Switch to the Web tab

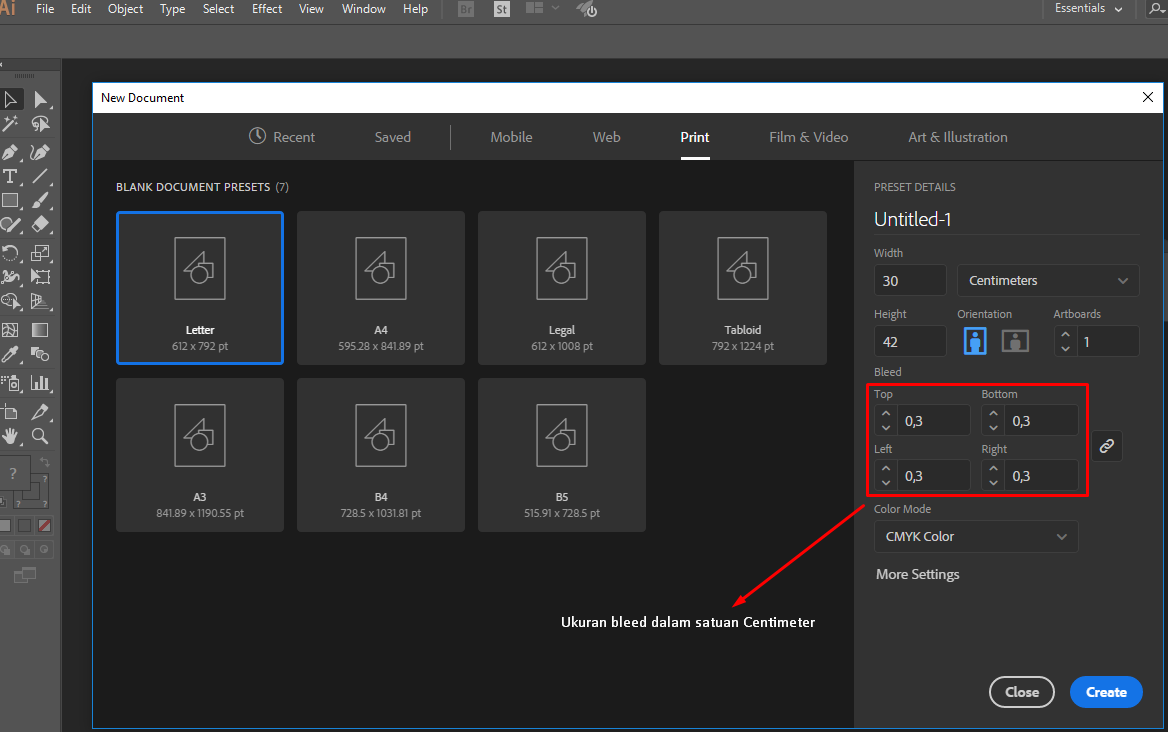point(606,137)
